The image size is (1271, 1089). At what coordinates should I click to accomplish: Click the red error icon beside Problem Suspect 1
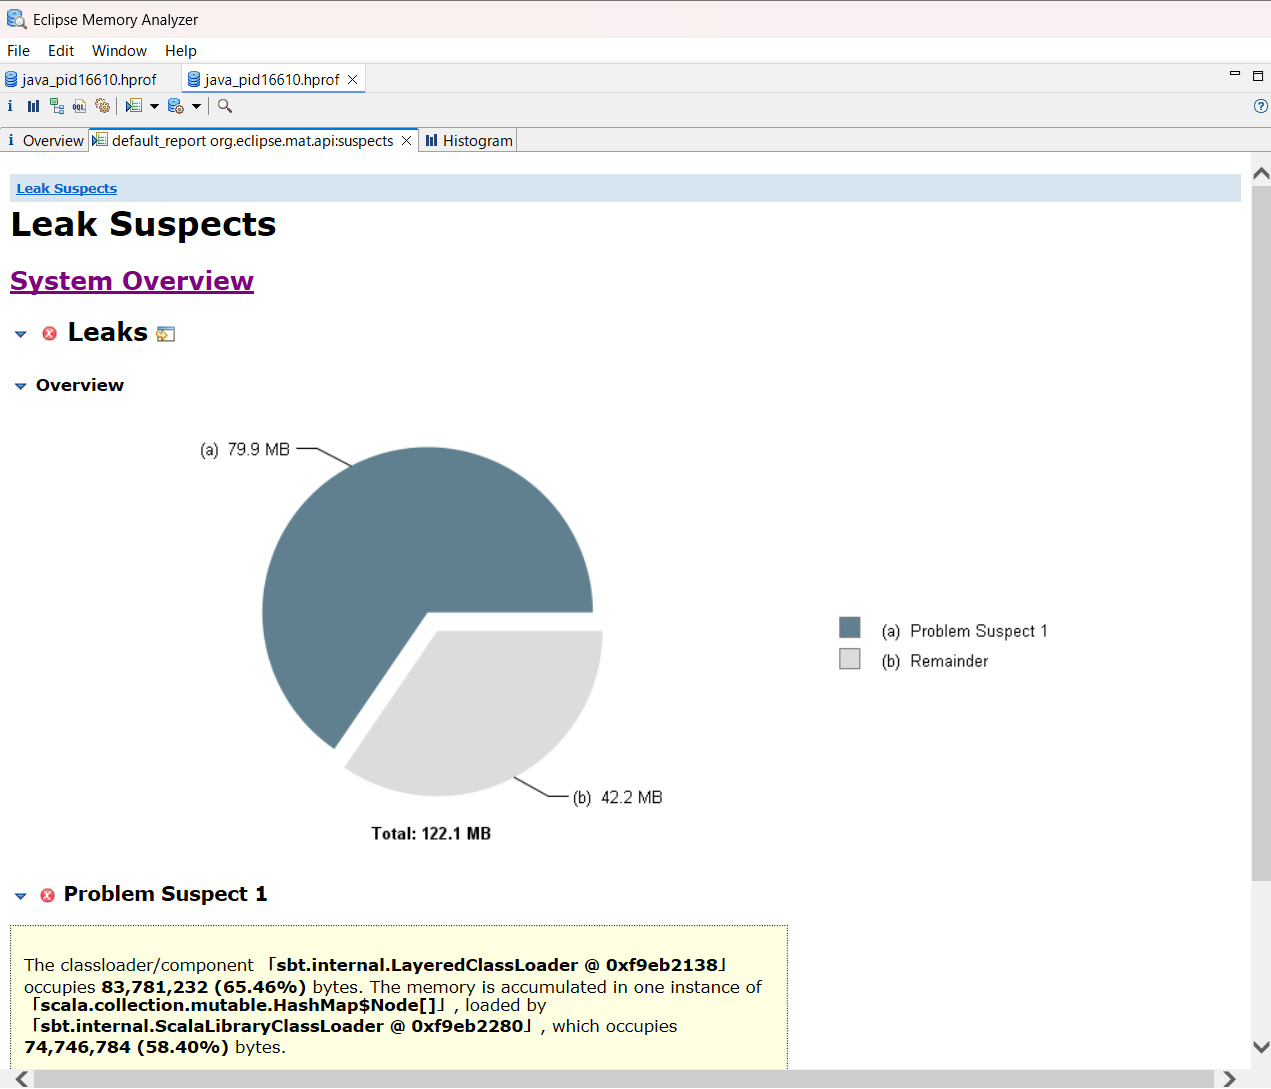click(x=47, y=895)
